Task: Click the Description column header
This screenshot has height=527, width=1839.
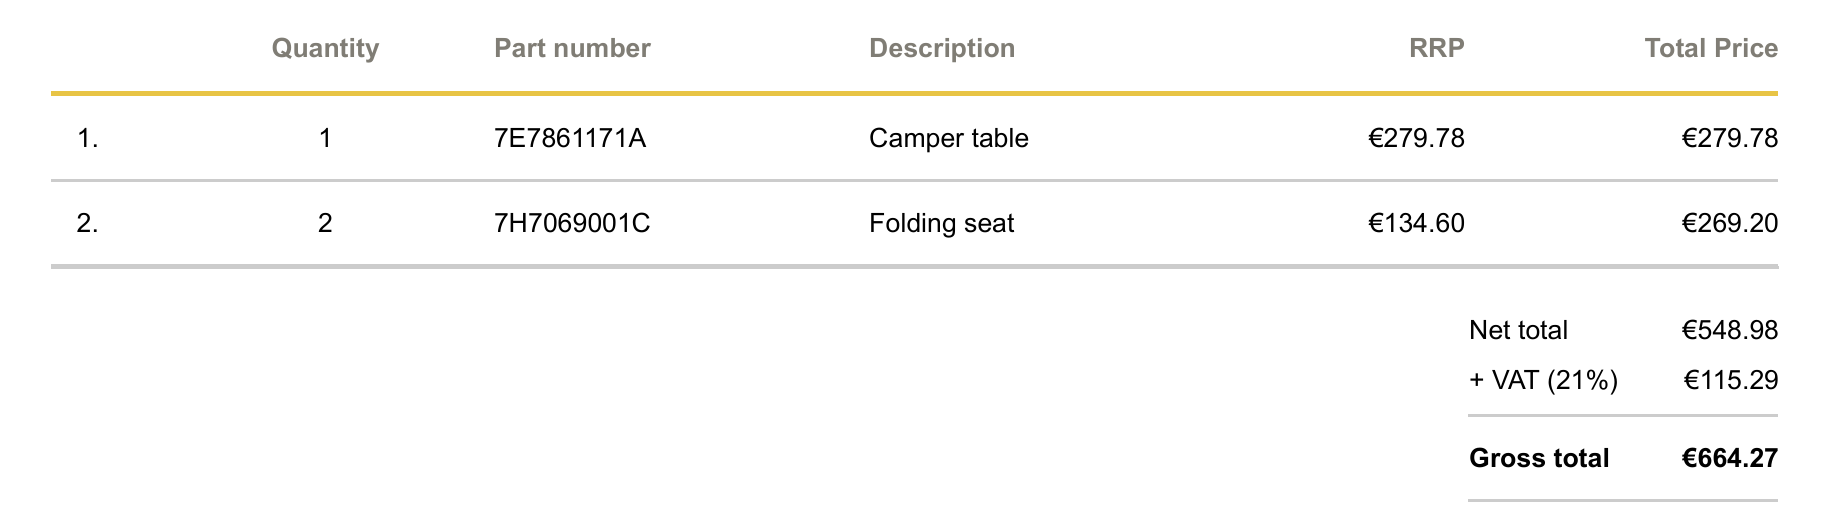Action: tap(942, 49)
